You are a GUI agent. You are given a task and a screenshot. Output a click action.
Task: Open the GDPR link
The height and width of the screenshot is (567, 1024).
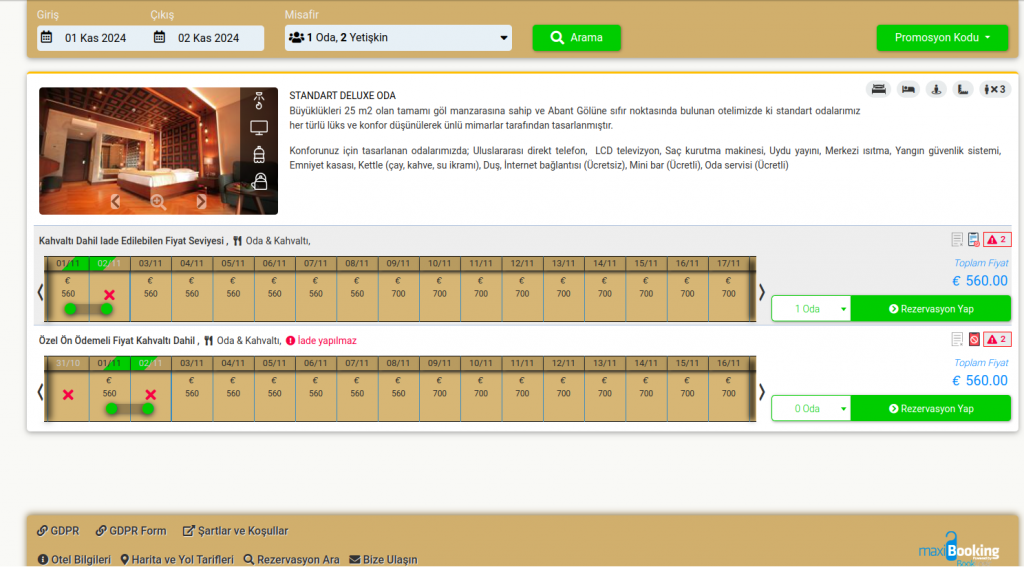(x=58, y=531)
